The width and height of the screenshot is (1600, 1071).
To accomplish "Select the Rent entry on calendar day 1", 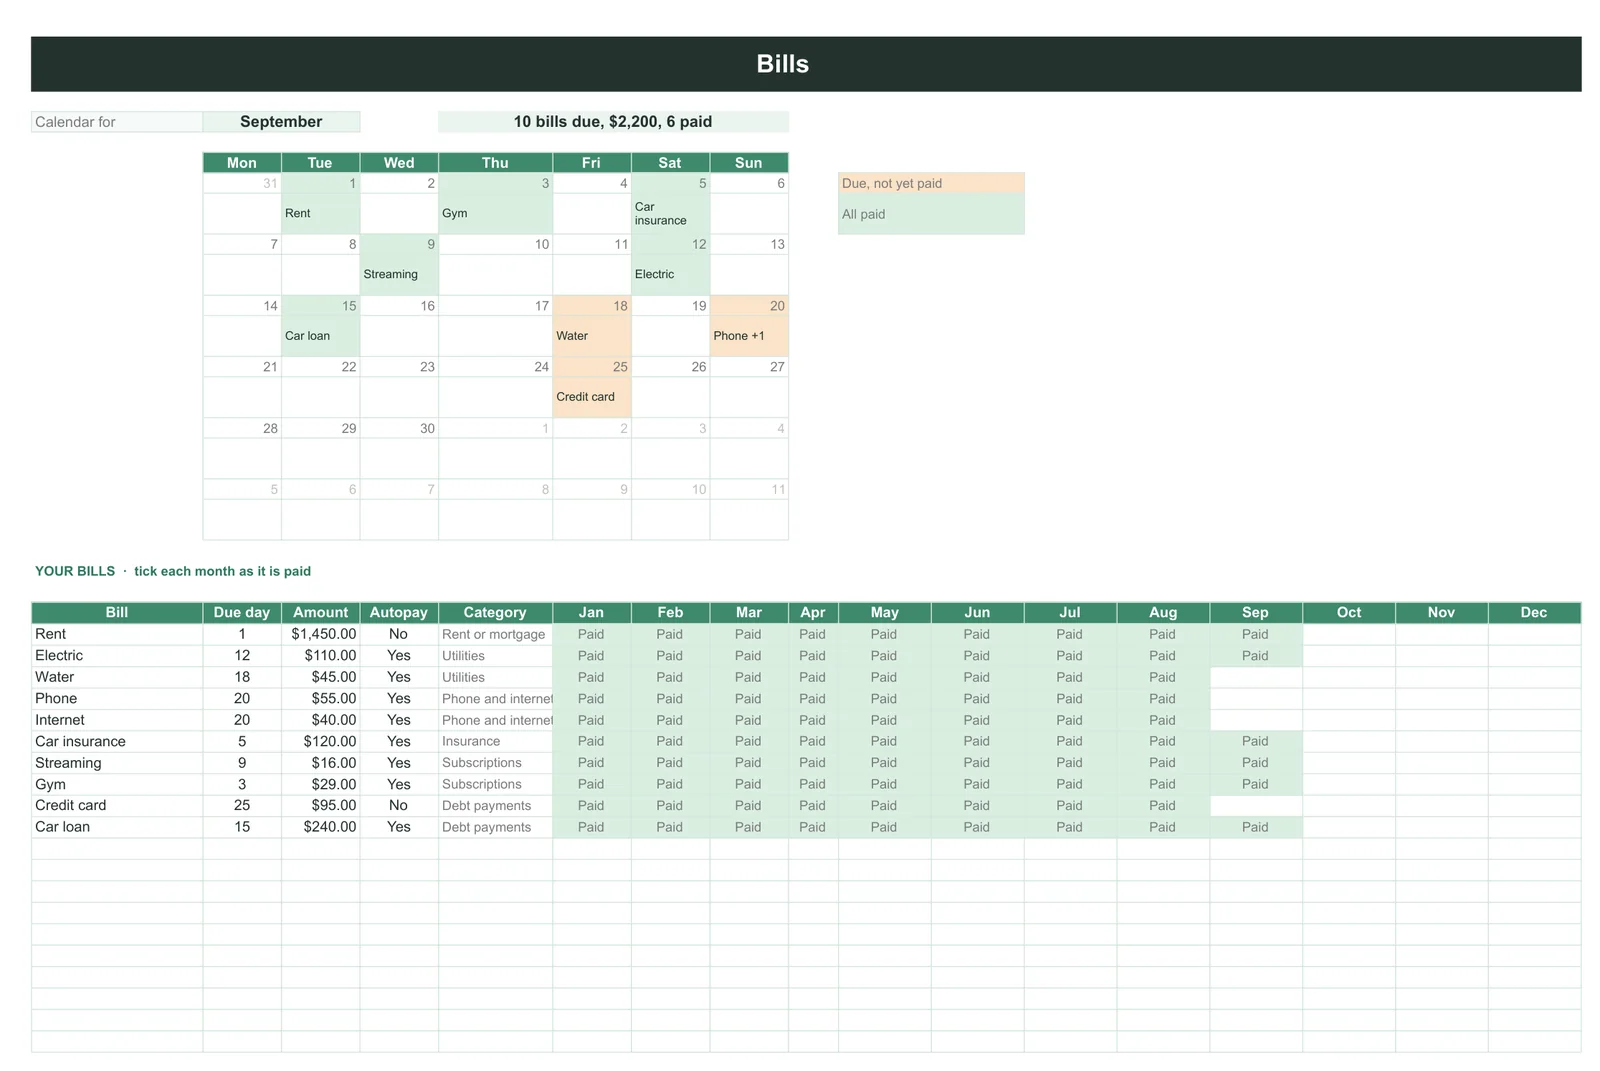I will pos(320,213).
